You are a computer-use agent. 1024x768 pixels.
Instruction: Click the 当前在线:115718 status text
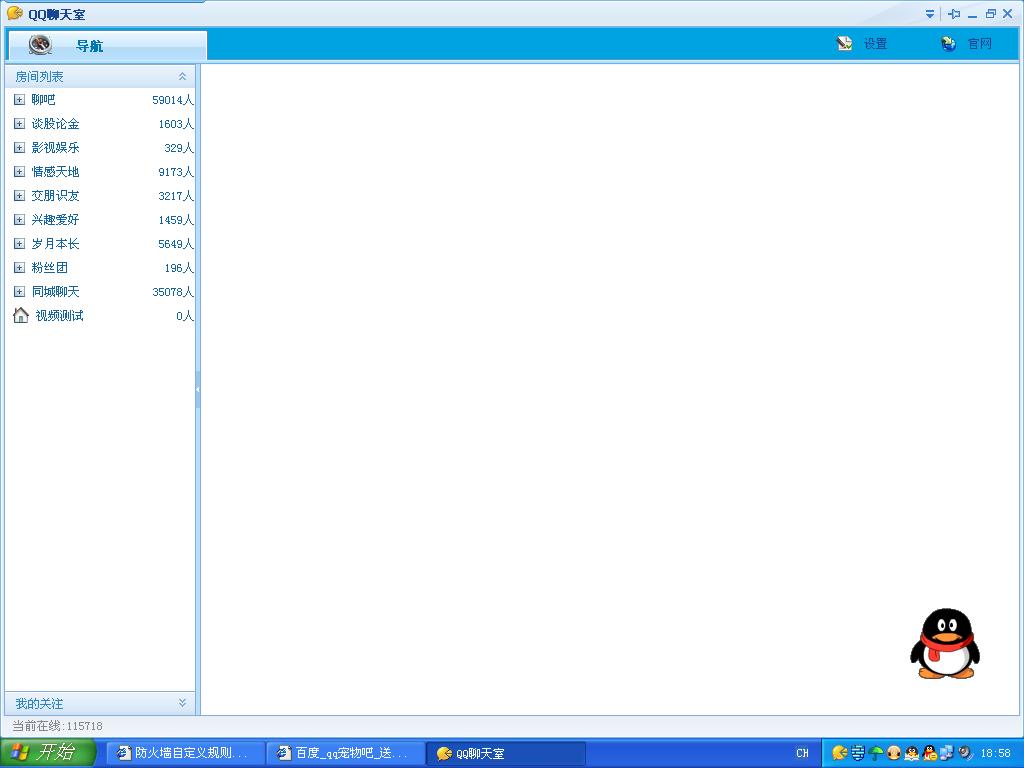[x=57, y=726]
